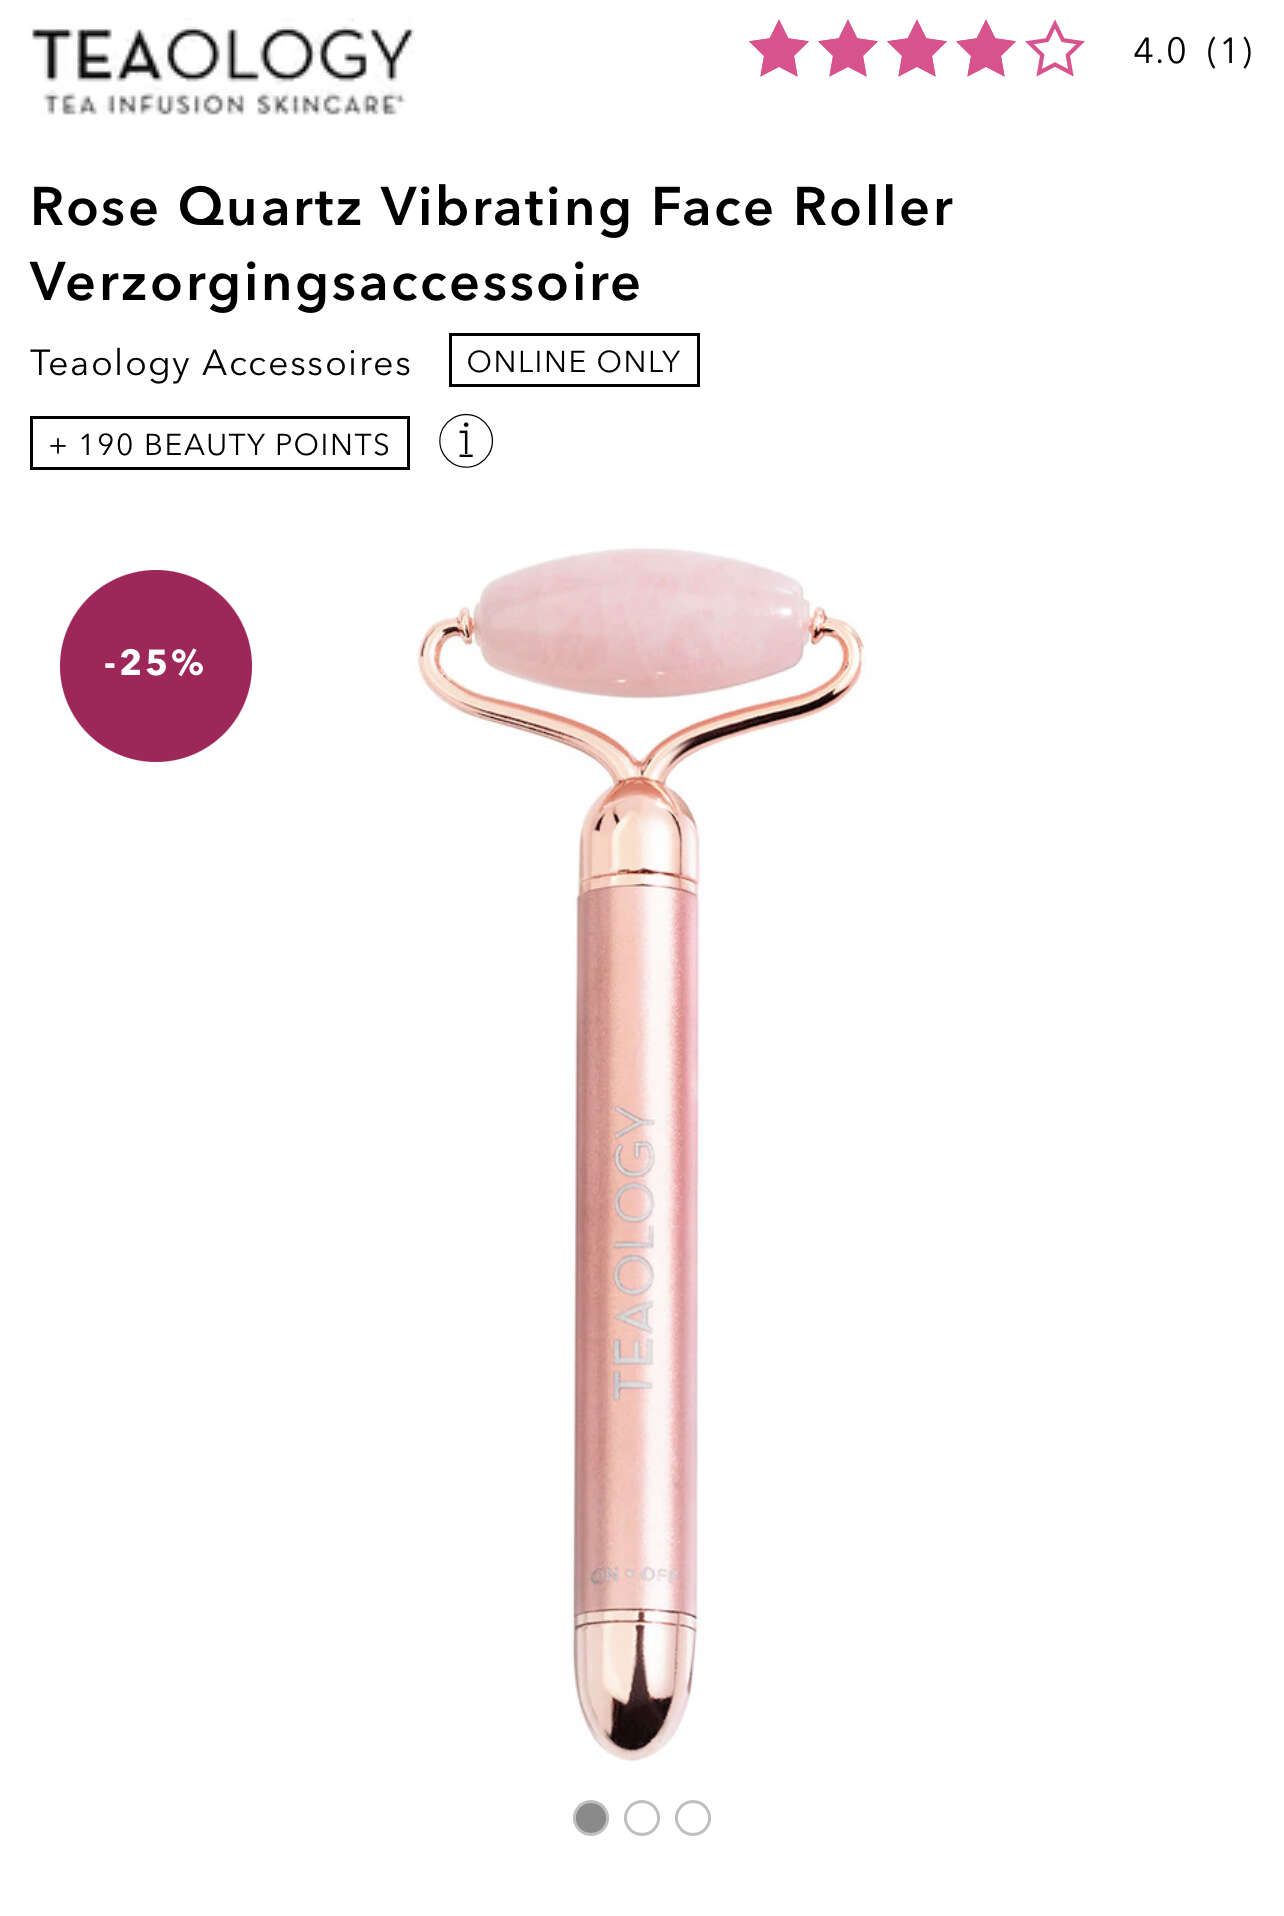This screenshot has height=1916, width=1284.
Task: Select the third image carousel dot
Action: click(693, 1818)
